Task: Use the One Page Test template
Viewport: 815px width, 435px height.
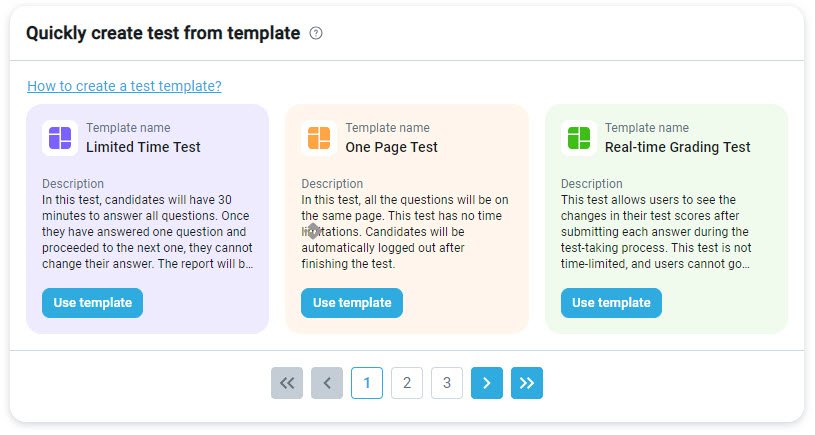Action: pyautogui.click(x=351, y=303)
